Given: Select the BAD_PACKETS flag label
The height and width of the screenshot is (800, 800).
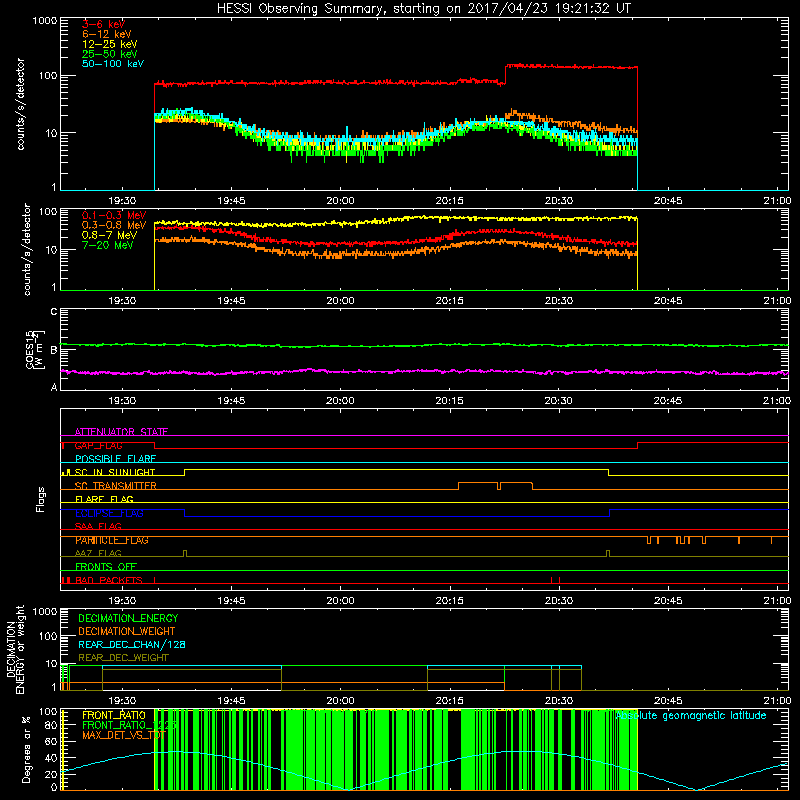Looking at the screenshot, I should click(109, 580).
